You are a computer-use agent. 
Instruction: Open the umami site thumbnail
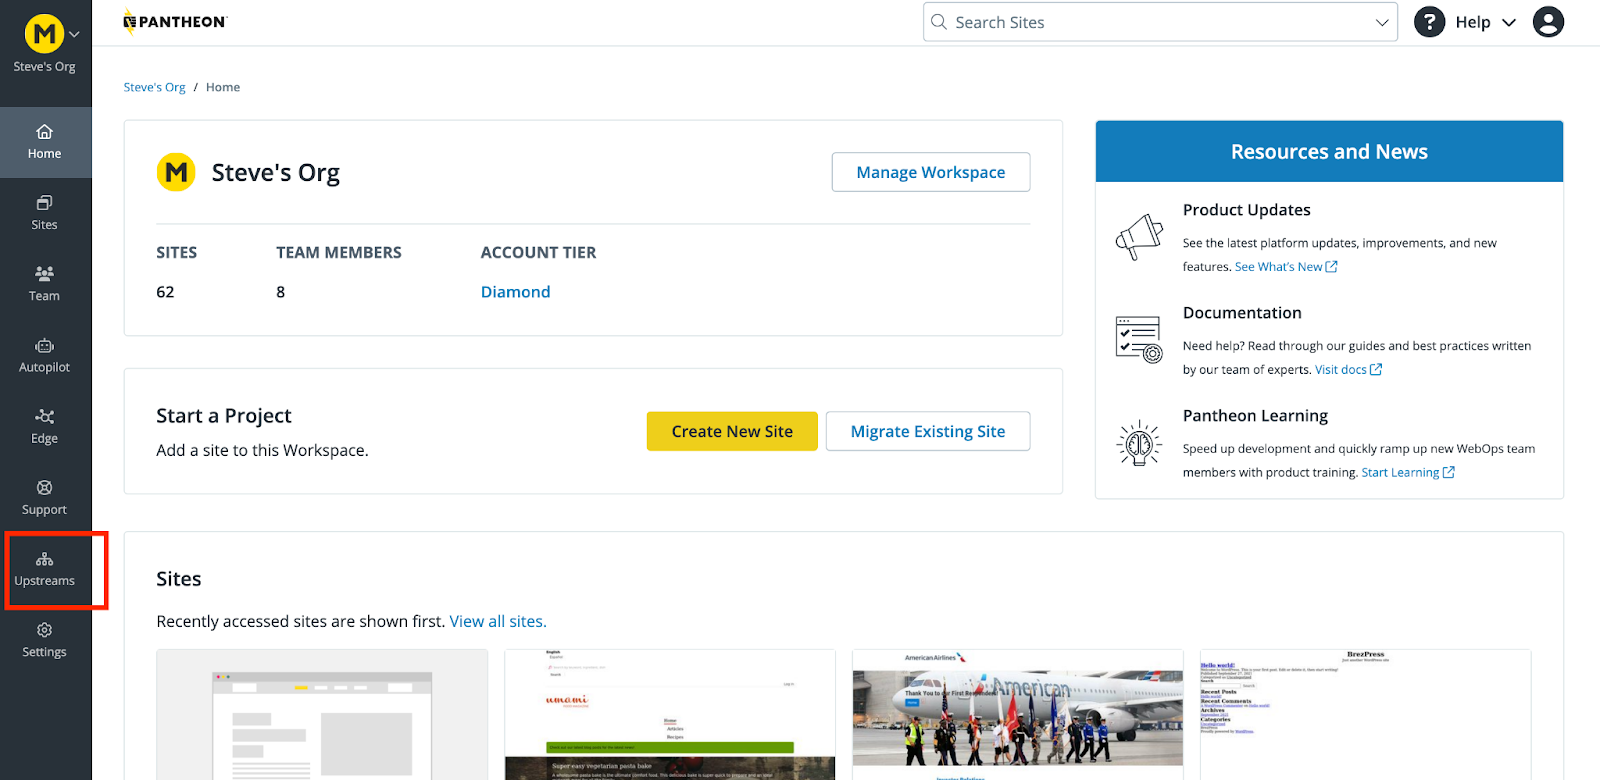(670, 714)
